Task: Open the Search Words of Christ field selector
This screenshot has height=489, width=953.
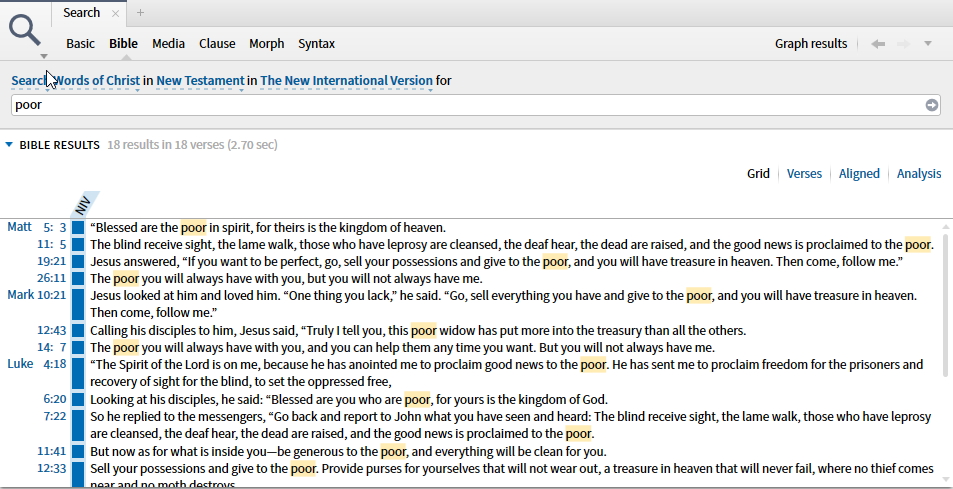Action: (x=75, y=81)
